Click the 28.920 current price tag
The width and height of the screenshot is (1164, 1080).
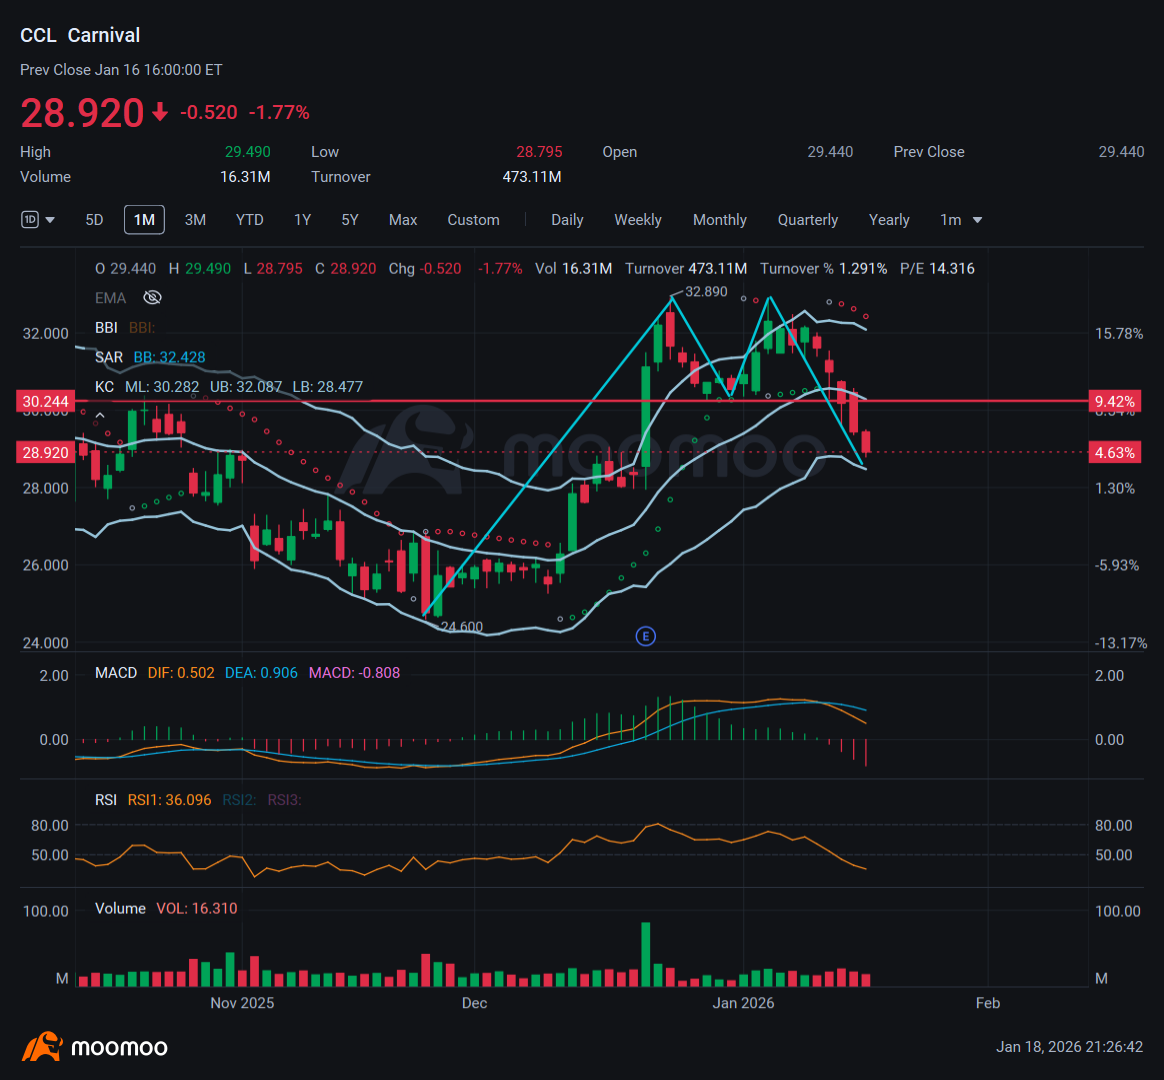[x=45, y=453]
